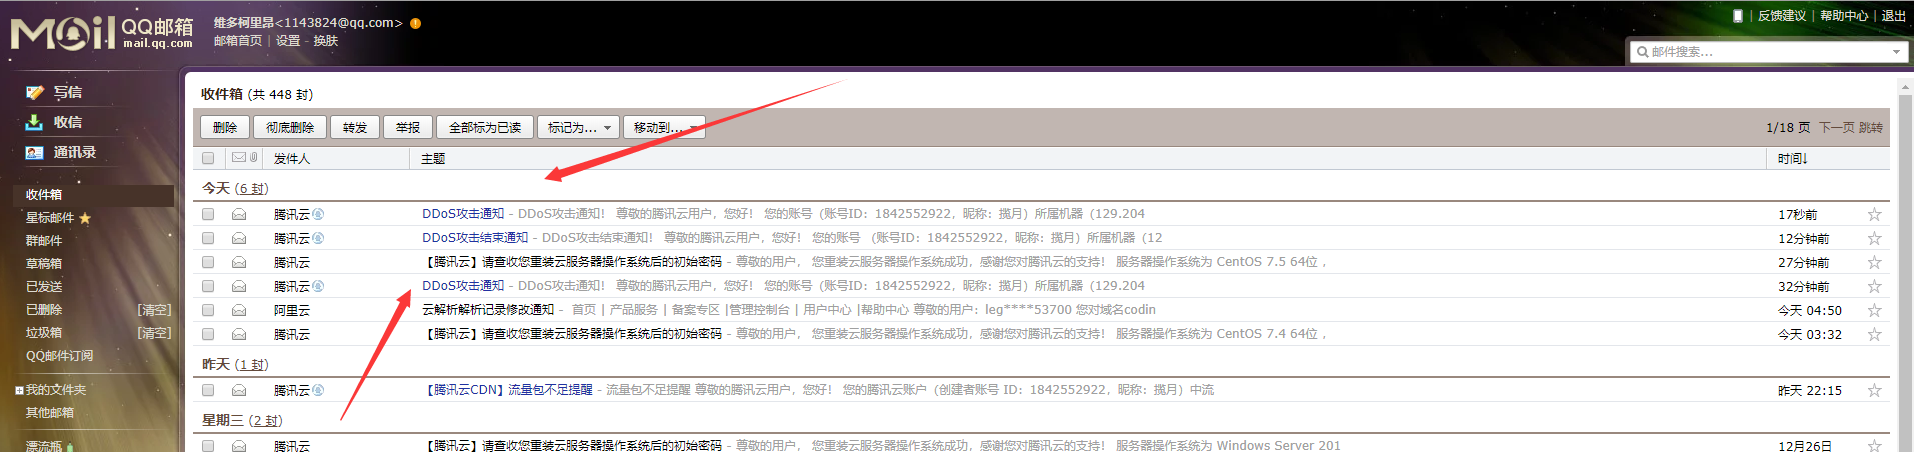Collapse the 今天 (6 封) group
The width and height of the screenshot is (1914, 452).
click(235, 188)
